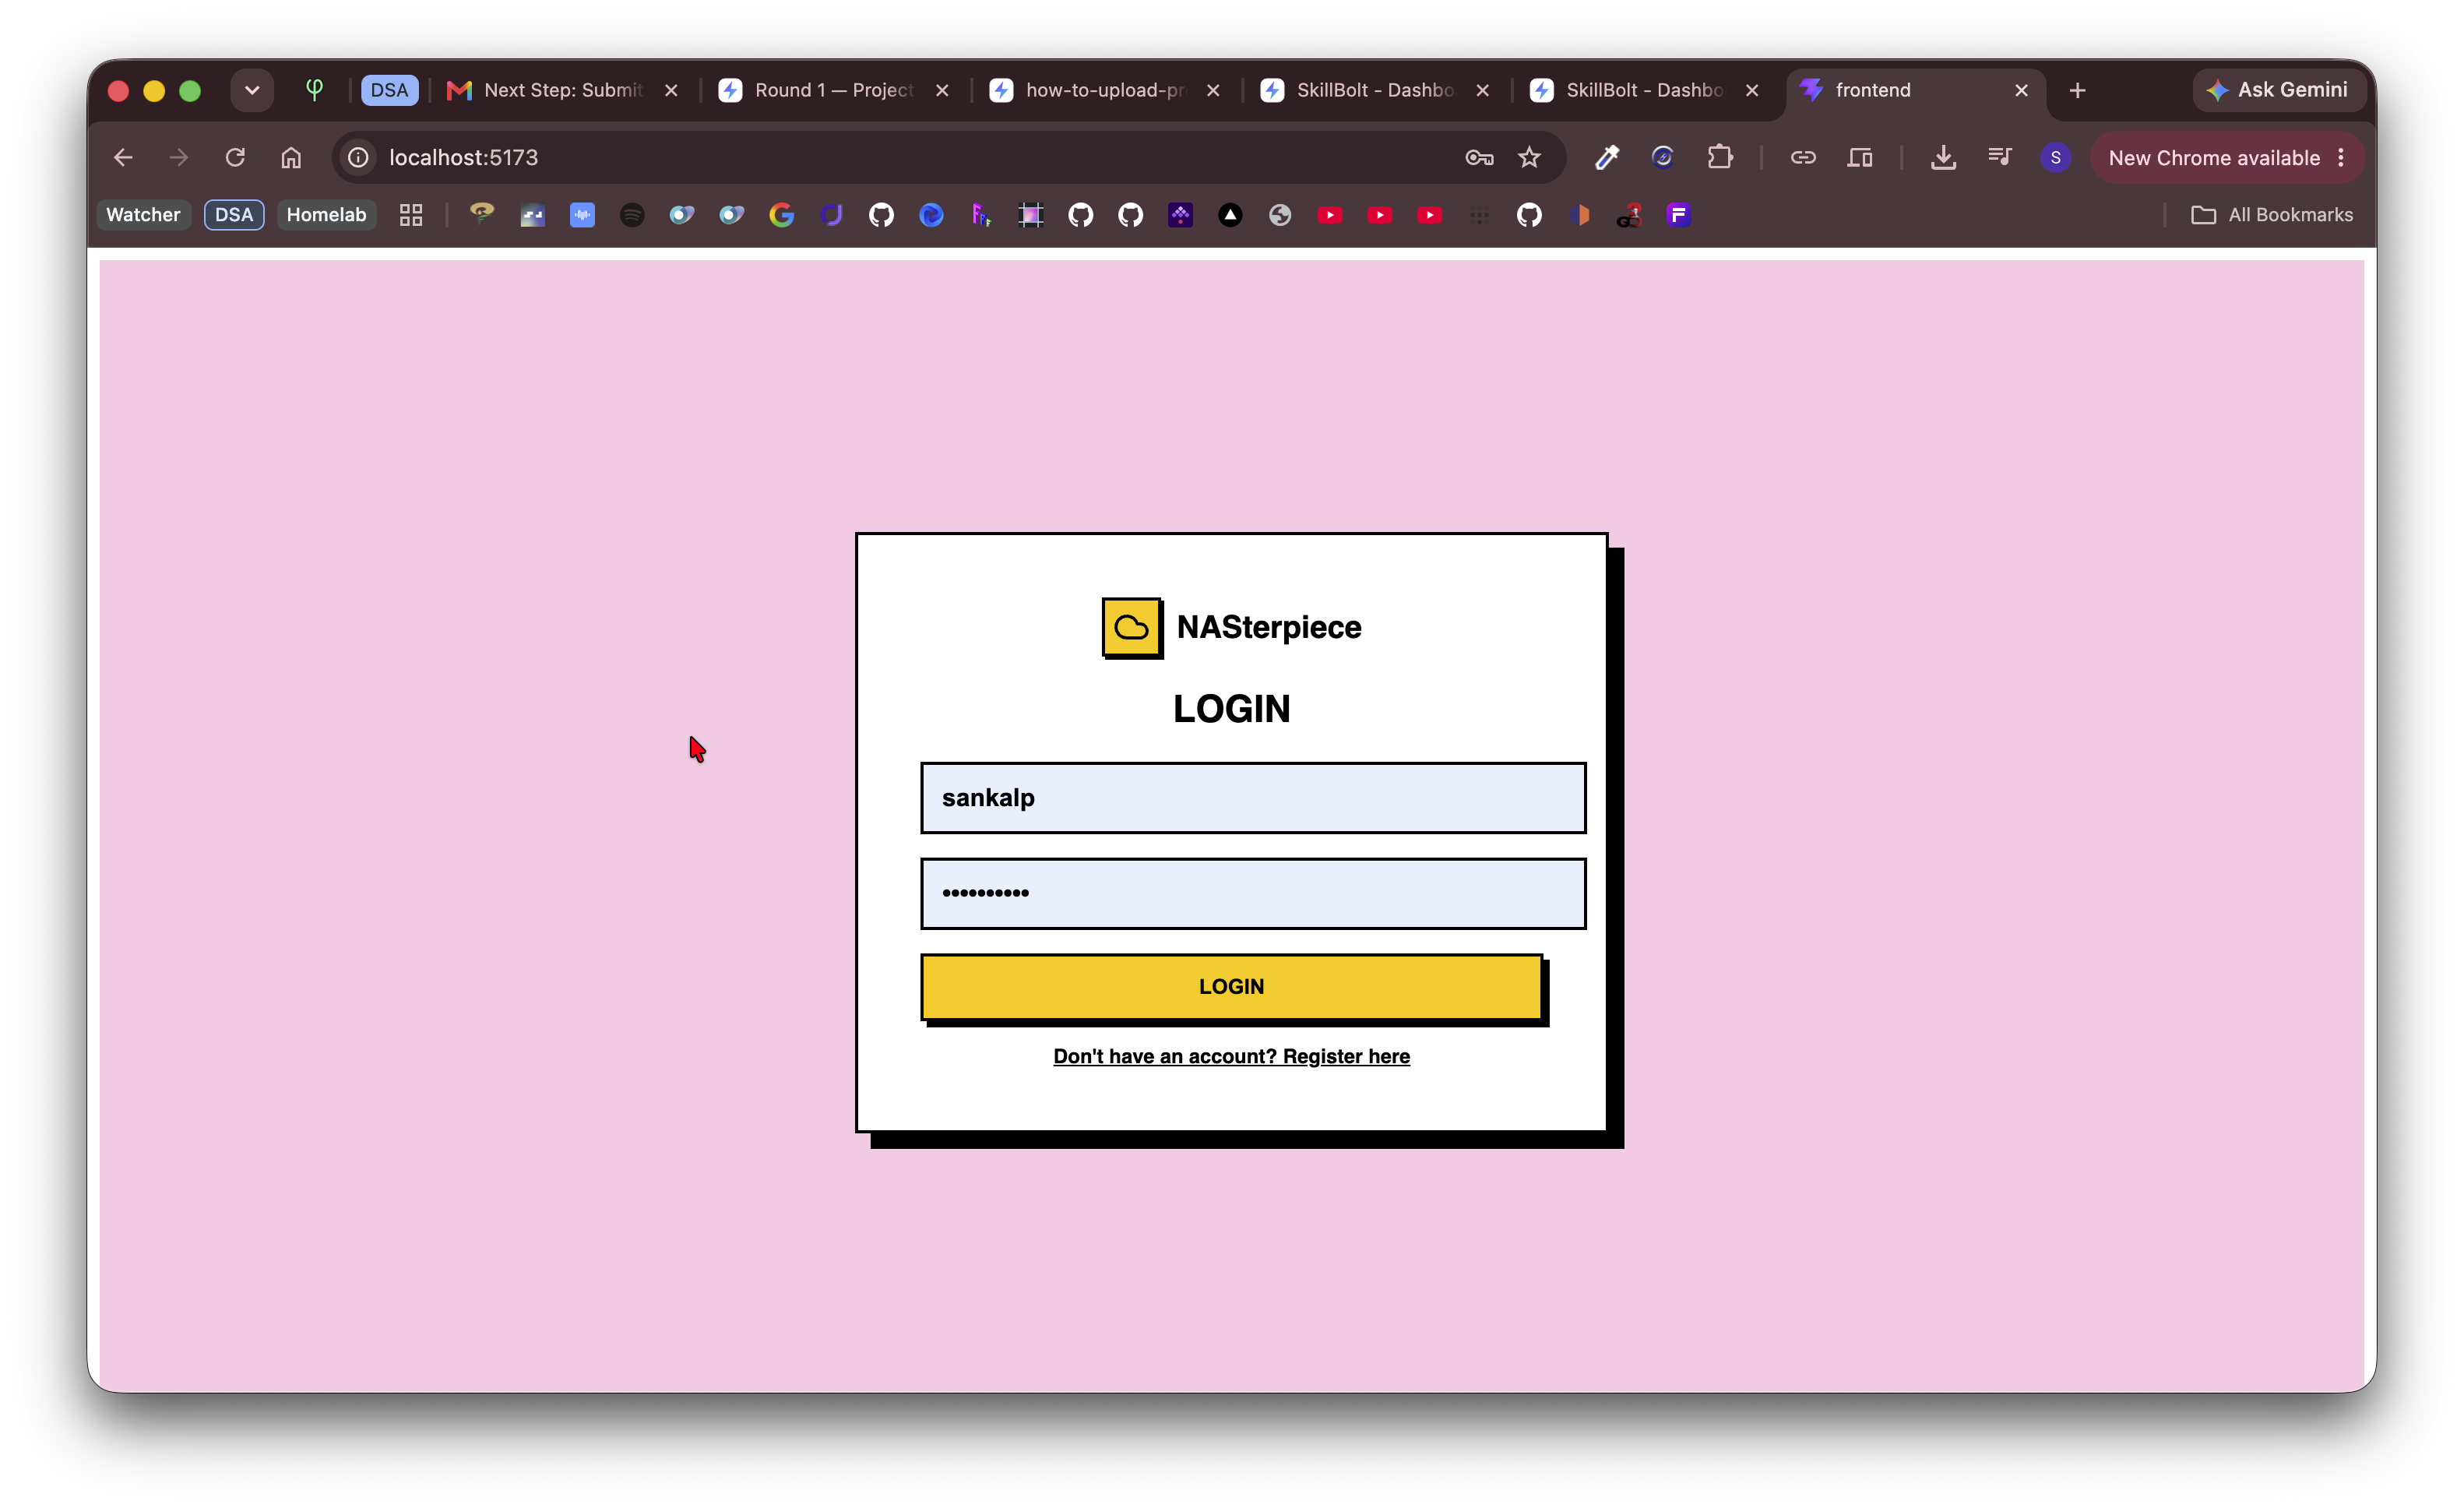Click the Ask Gemini button
The image size is (2464, 1508).
pos(2277,90)
